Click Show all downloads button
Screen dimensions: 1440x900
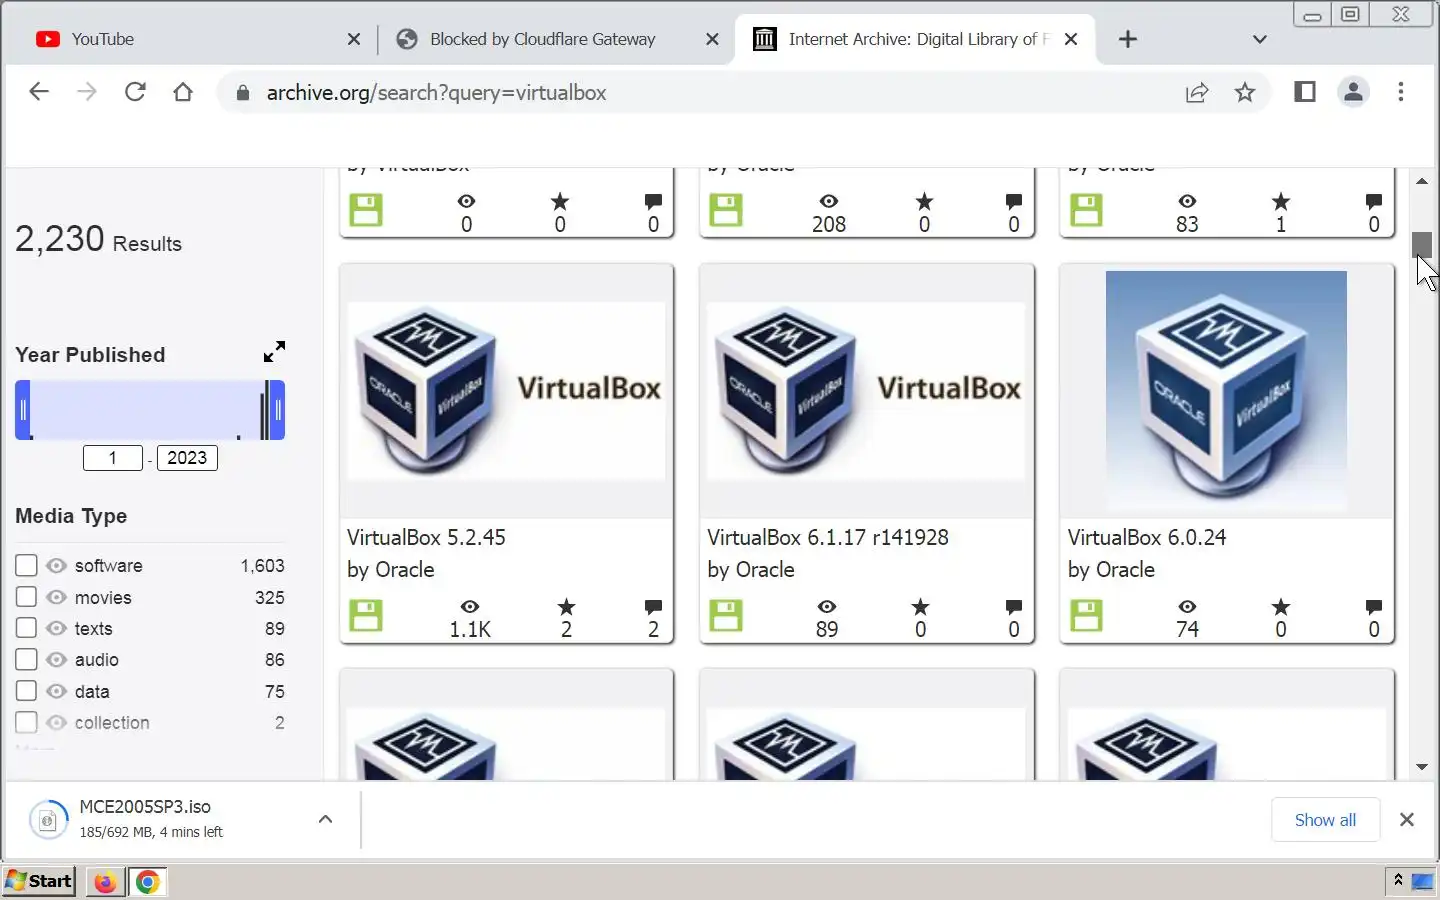click(x=1325, y=820)
